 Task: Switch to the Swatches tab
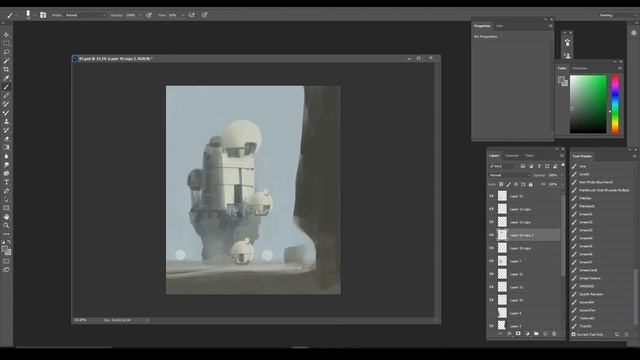(580, 68)
